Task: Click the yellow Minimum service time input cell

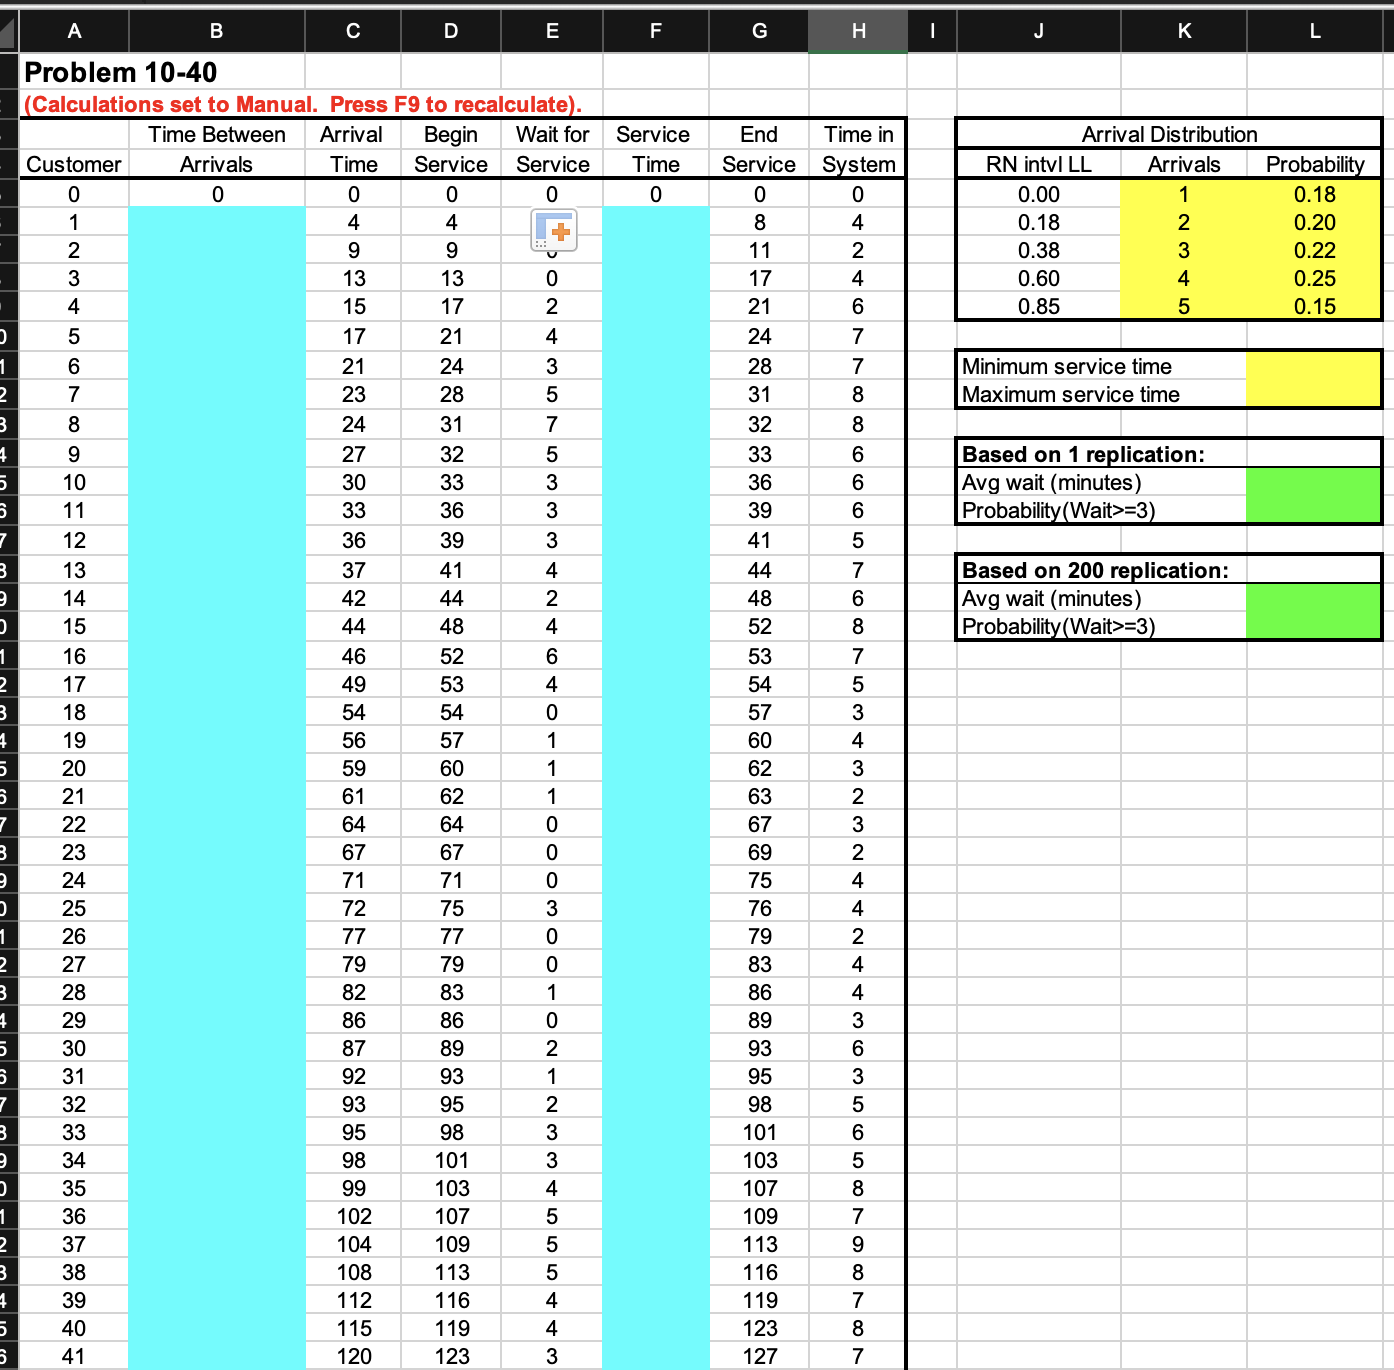Action: point(1313,366)
